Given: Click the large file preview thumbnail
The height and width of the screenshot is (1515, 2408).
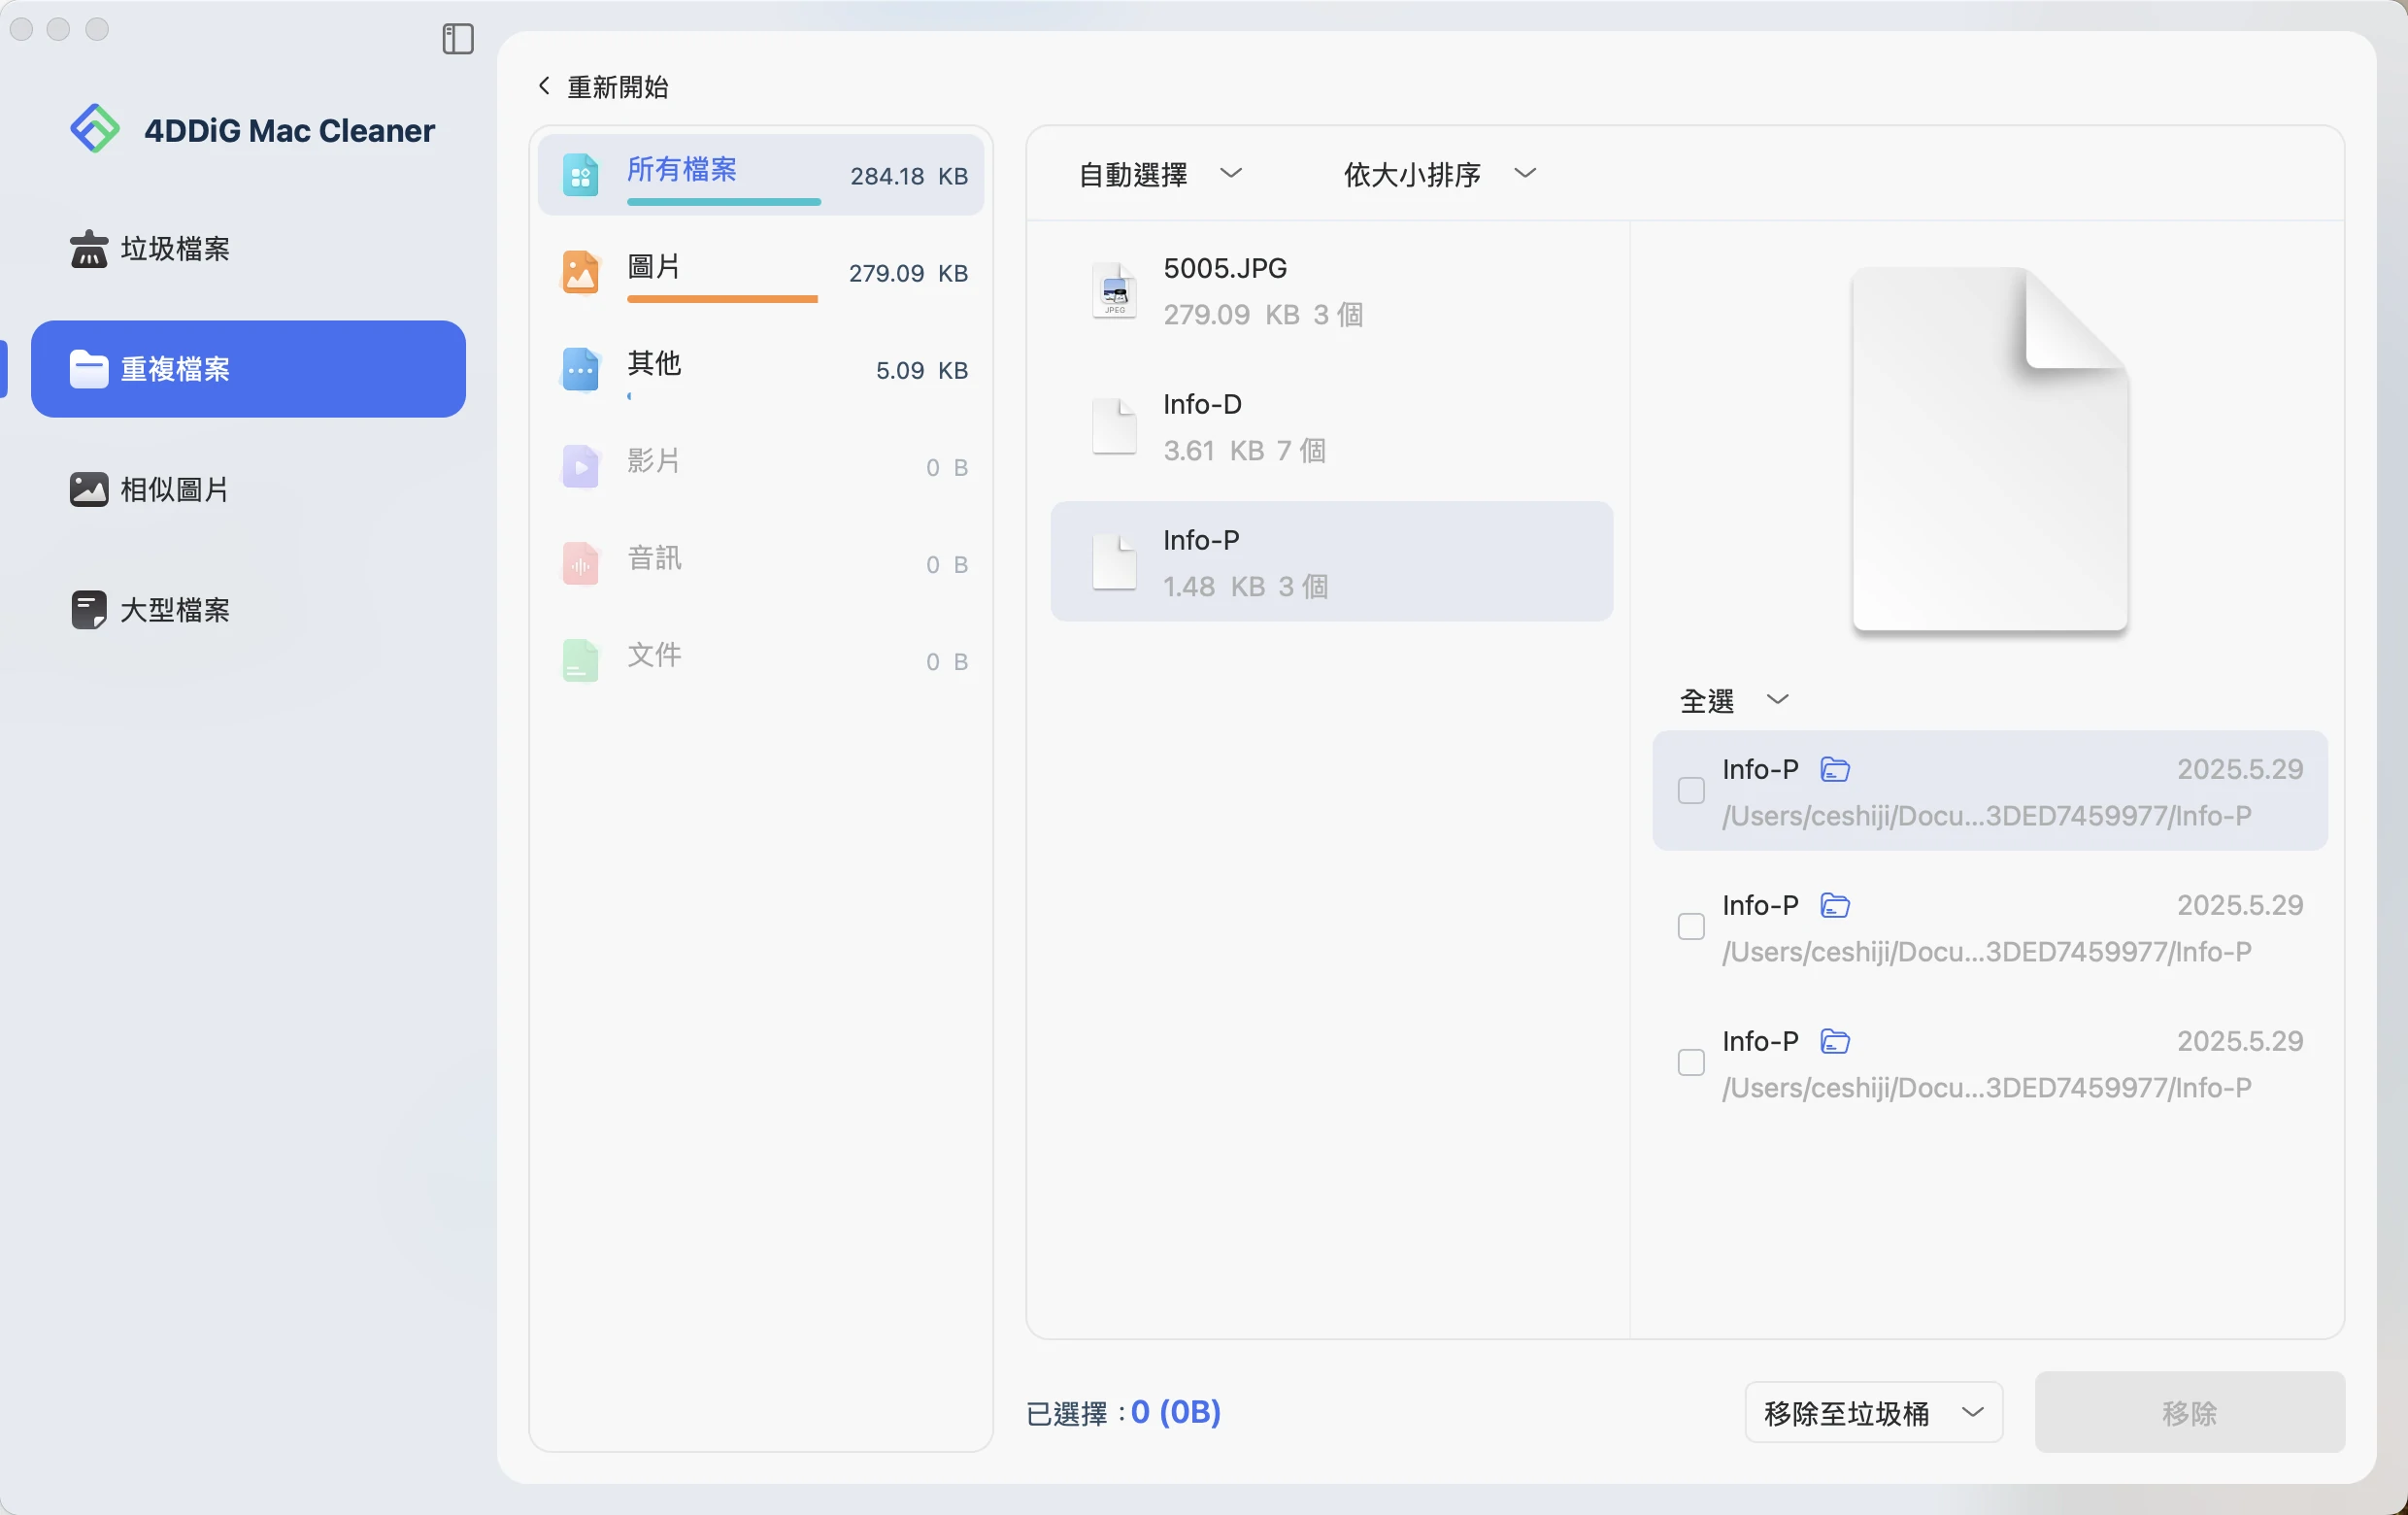Looking at the screenshot, I should pos(1989,449).
